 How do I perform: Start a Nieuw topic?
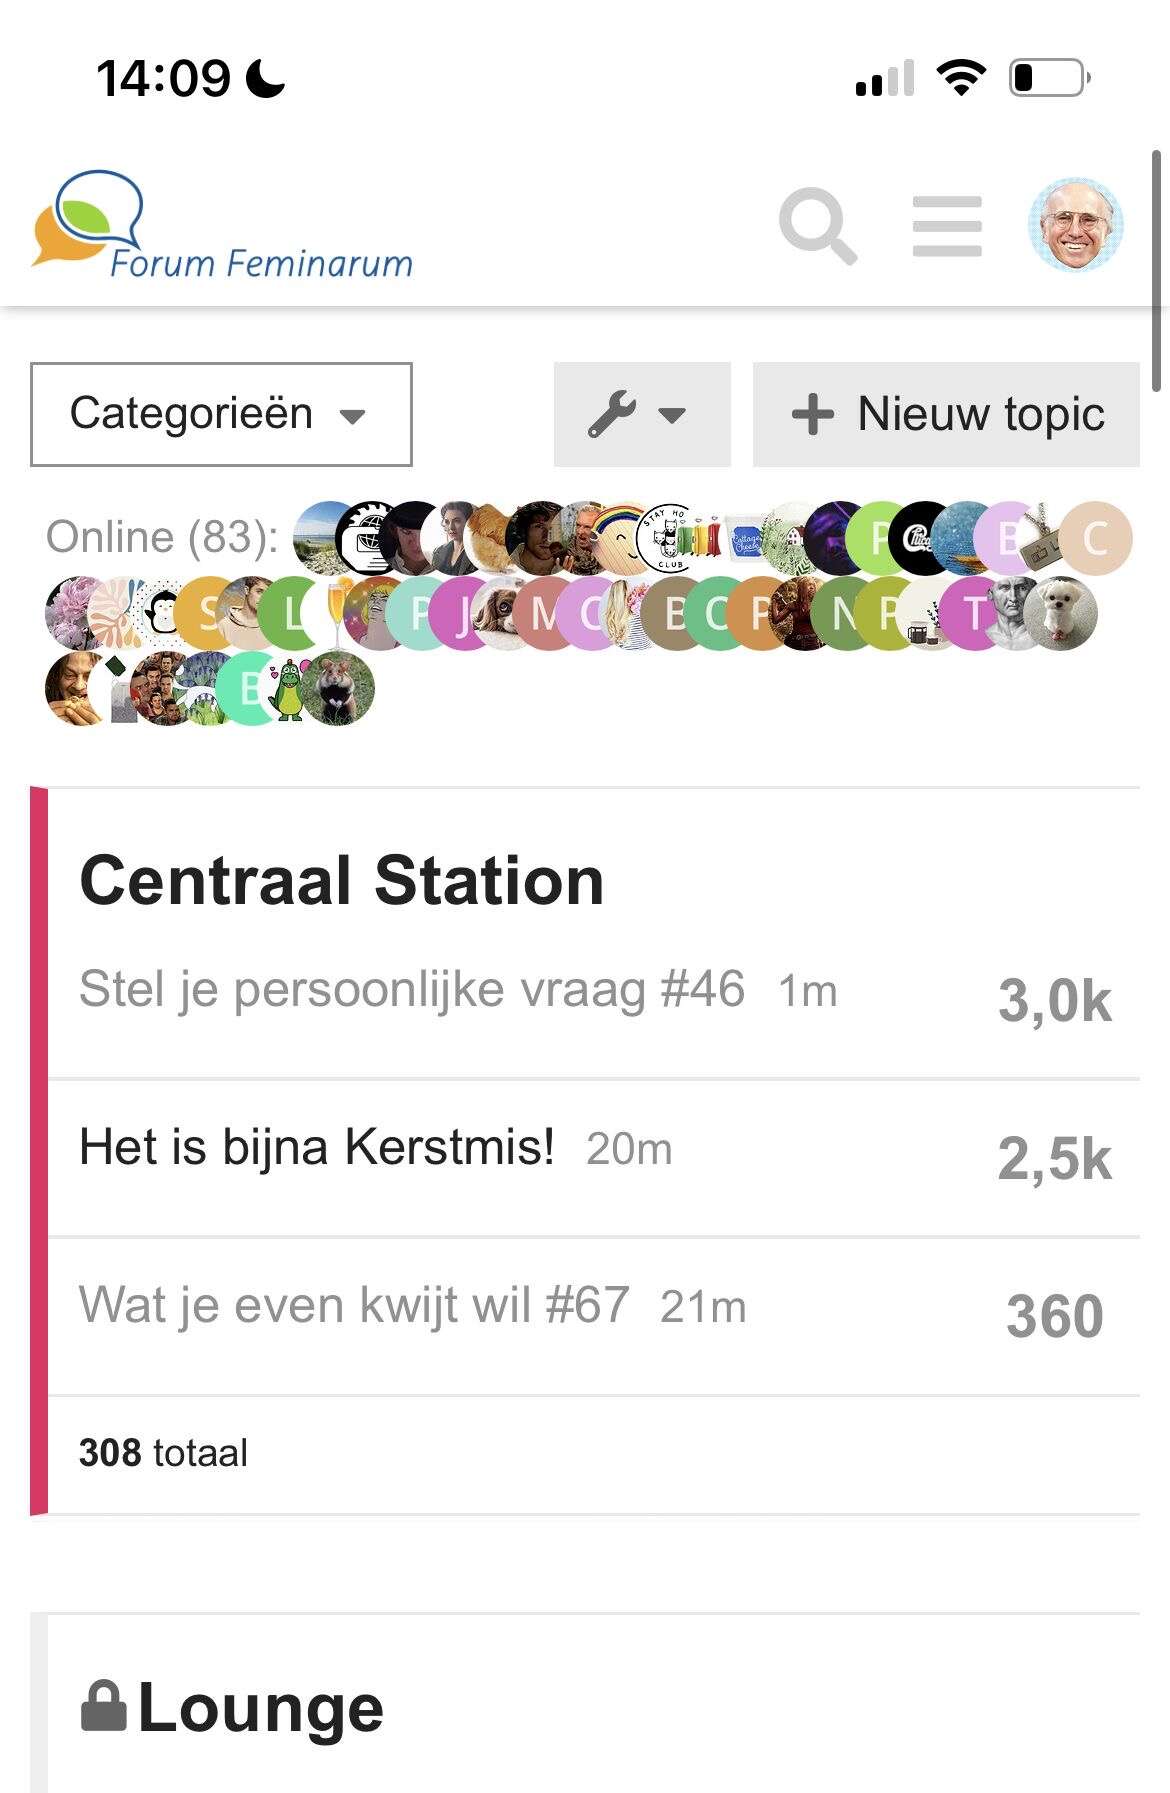[x=946, y=414]
